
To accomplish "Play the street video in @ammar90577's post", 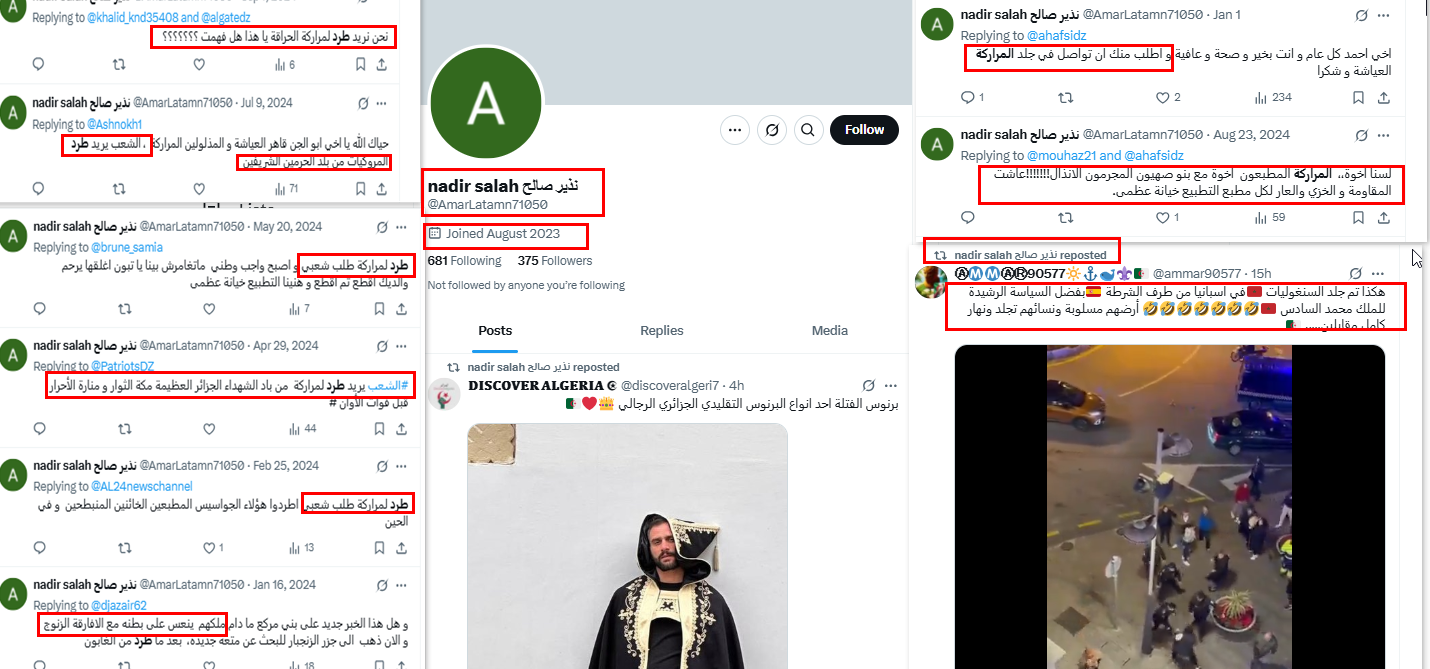I will click(x=1169, y=507).
